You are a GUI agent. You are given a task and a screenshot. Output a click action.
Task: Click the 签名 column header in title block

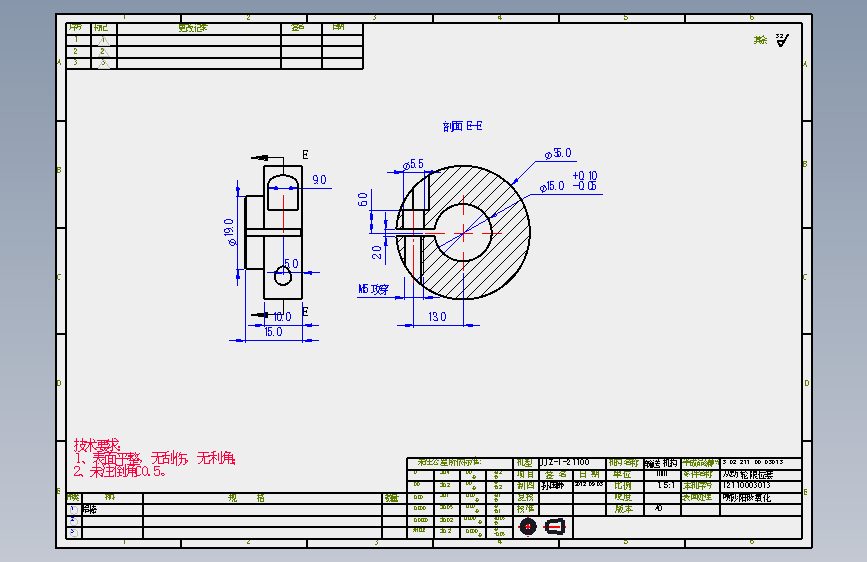(x=556, y=474)
